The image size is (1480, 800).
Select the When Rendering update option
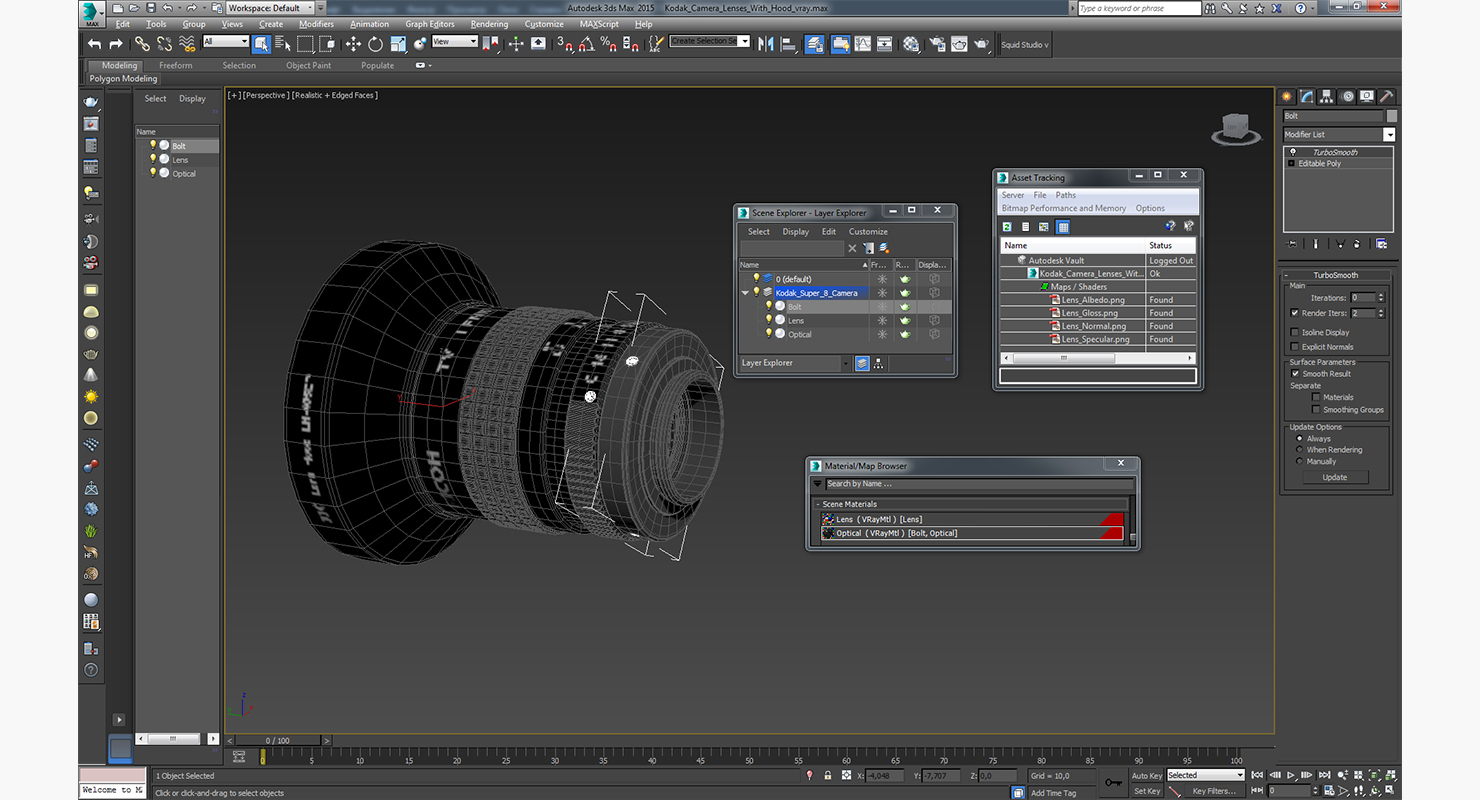point(1300,450)
